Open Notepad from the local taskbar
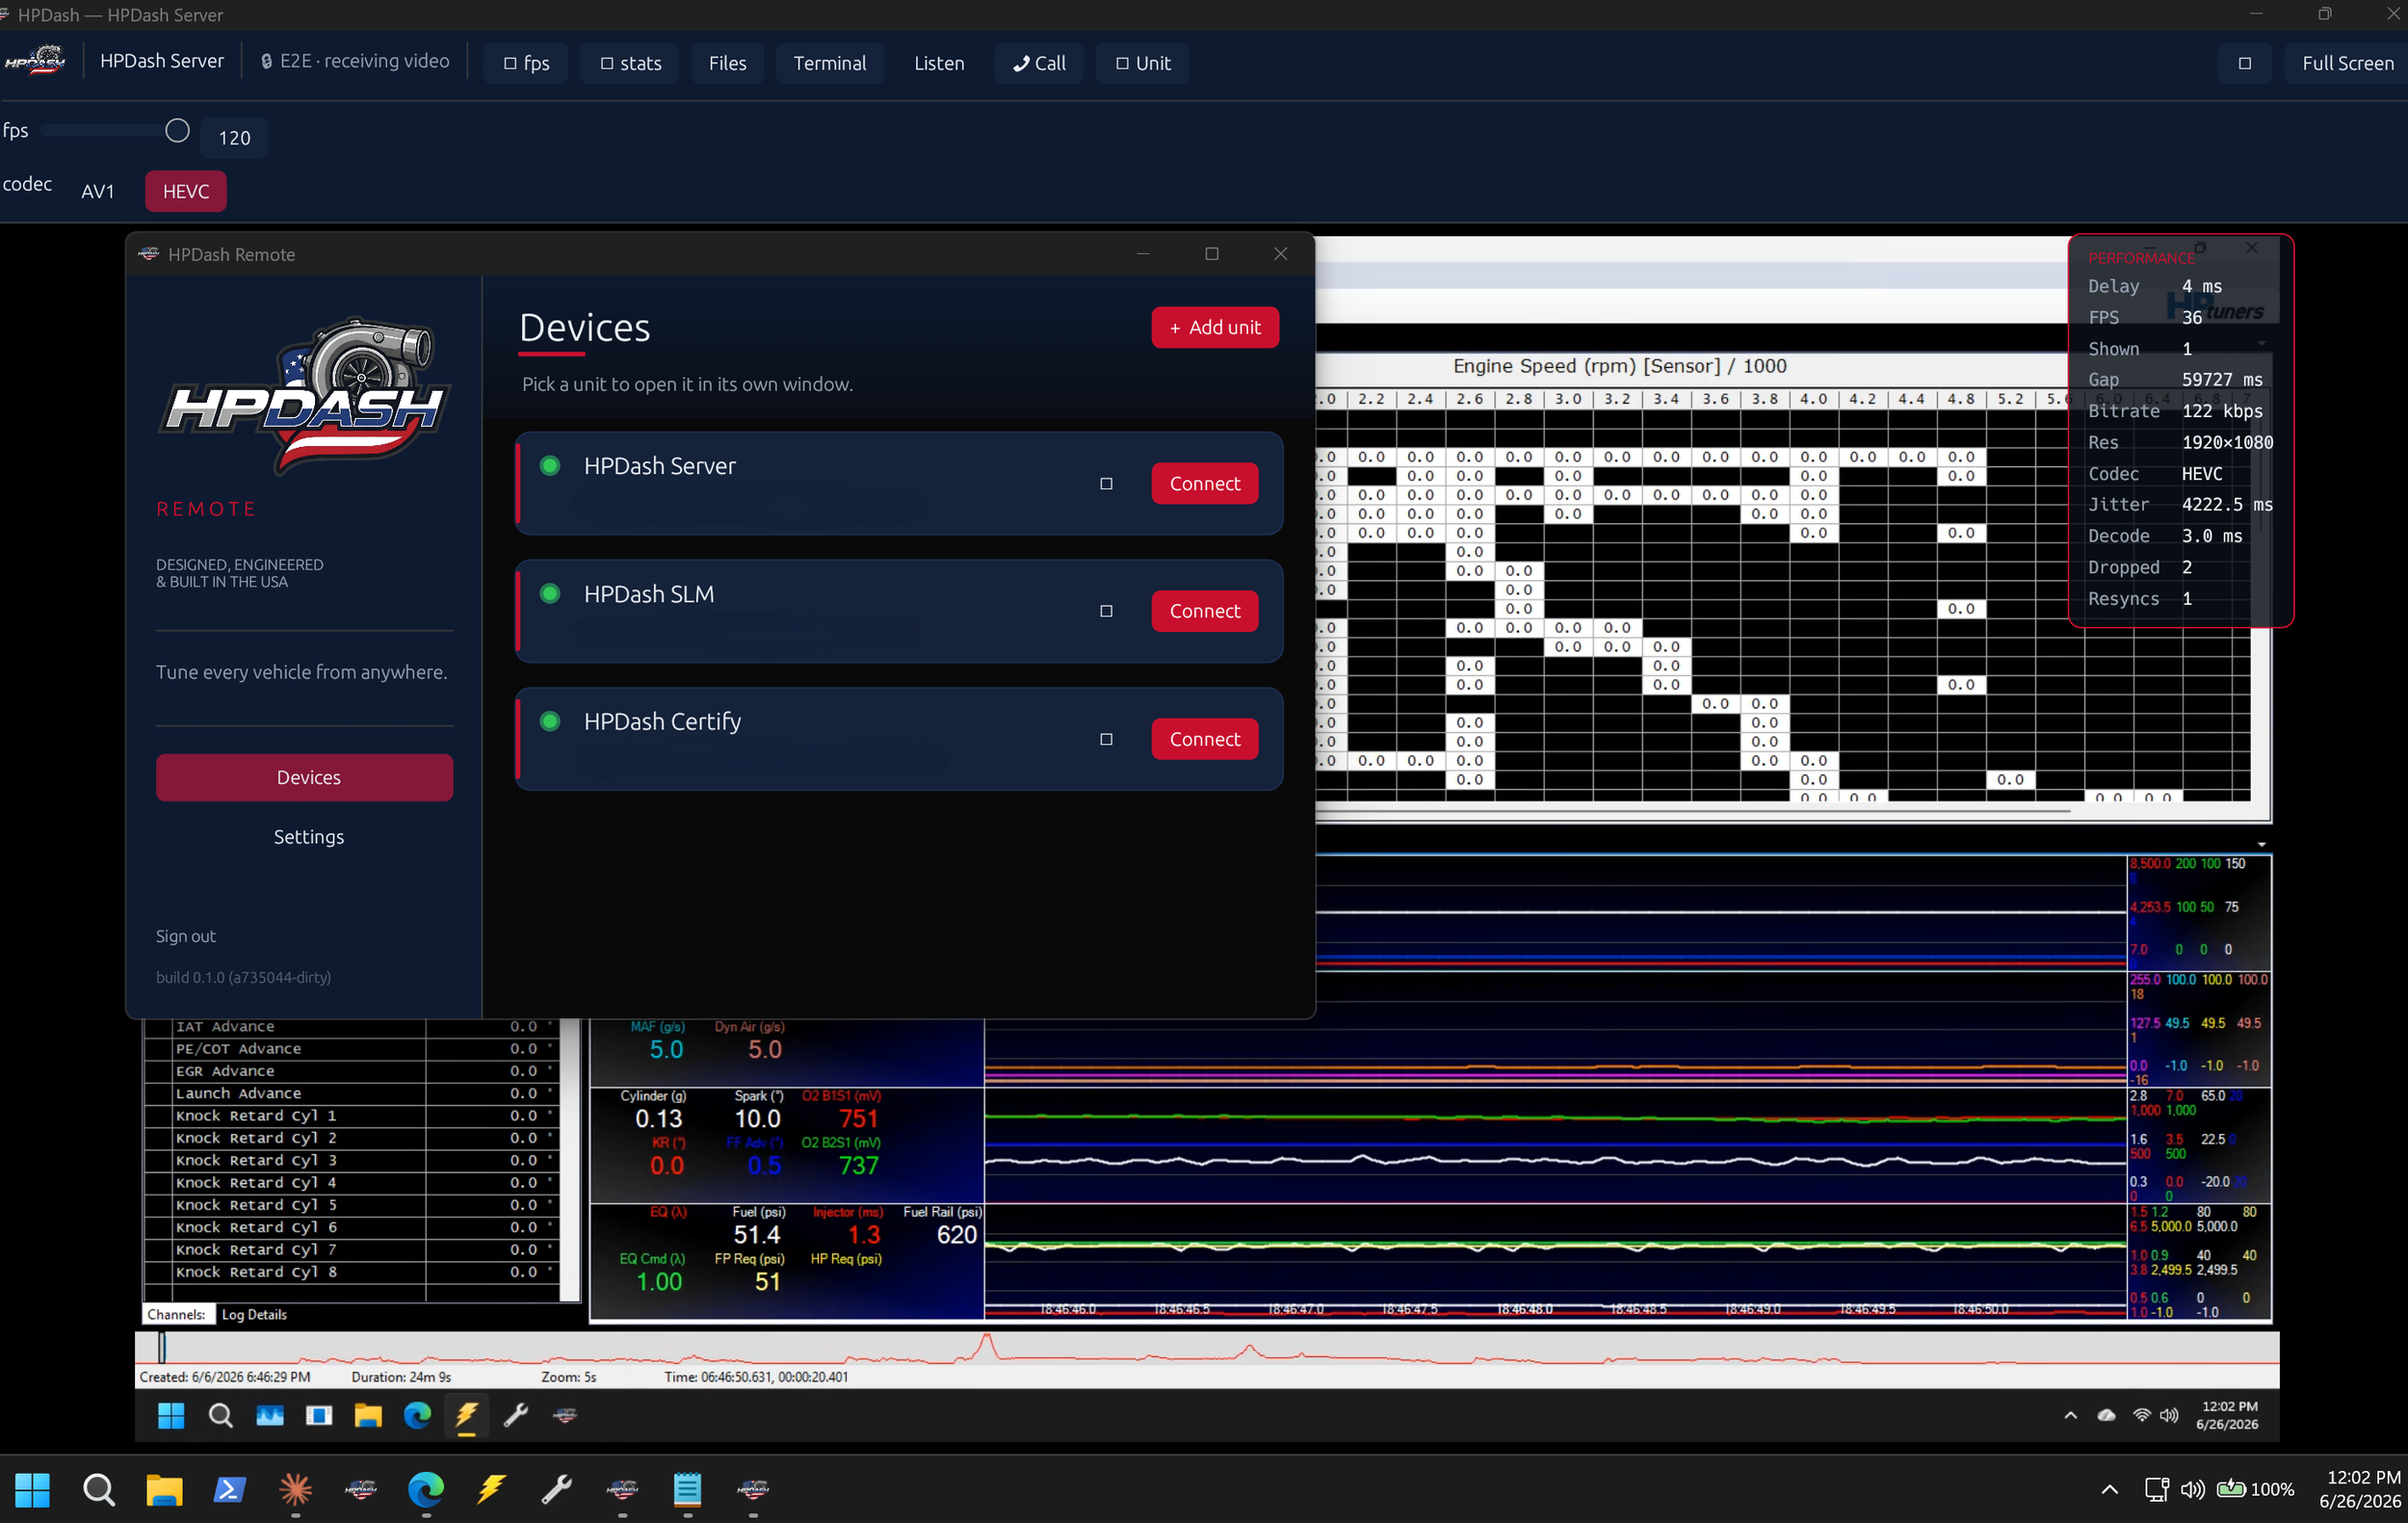Image resolution: width=2408 pixels, height=1523 pixels. [687, 1490]
